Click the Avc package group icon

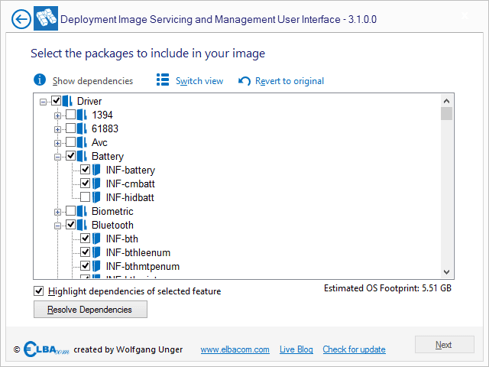tap(82, 142)
